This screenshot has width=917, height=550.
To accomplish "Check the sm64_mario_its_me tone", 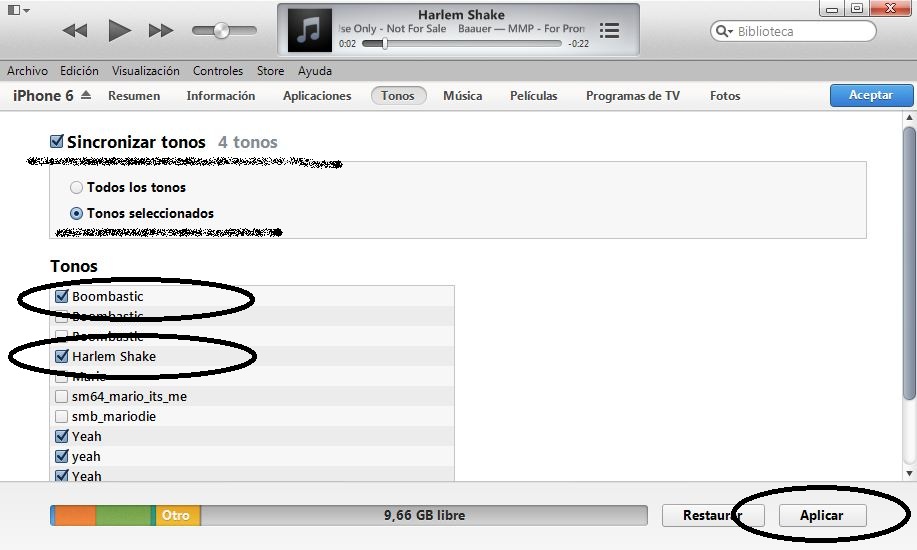I will point(61,396).
